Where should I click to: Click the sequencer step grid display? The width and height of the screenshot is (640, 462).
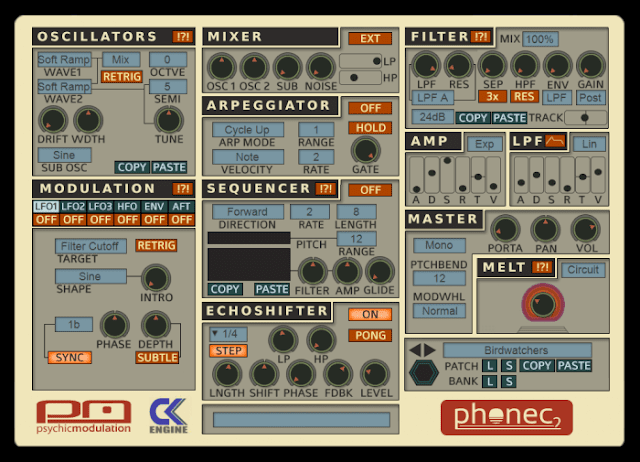click(x=249, y=264)
